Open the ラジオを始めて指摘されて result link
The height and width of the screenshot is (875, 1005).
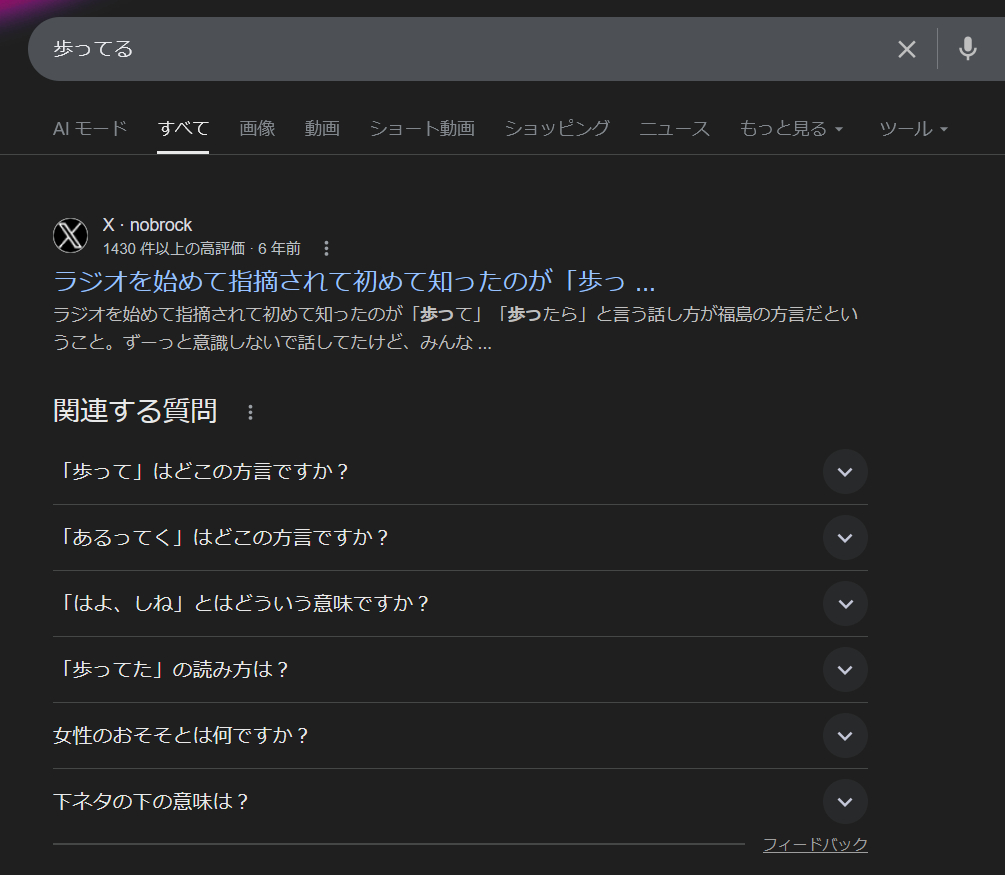(354, 280)
